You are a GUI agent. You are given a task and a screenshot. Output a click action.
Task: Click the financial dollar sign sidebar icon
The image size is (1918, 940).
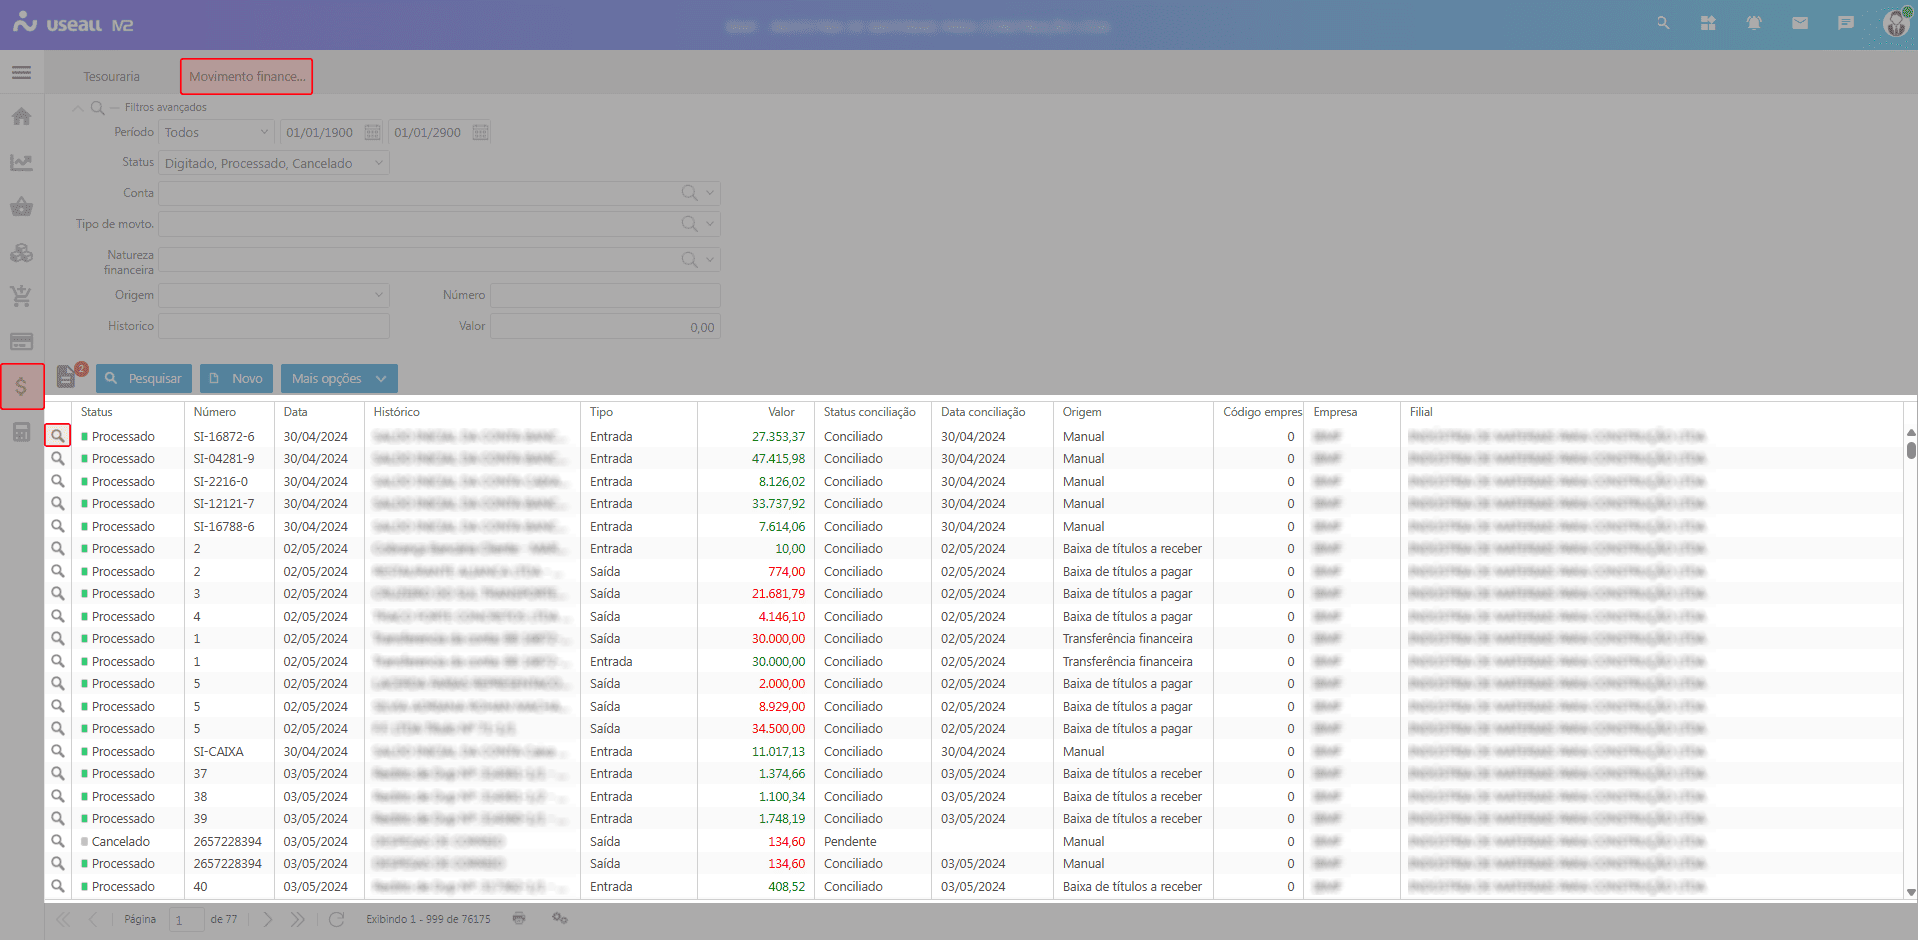click(22, 387)
